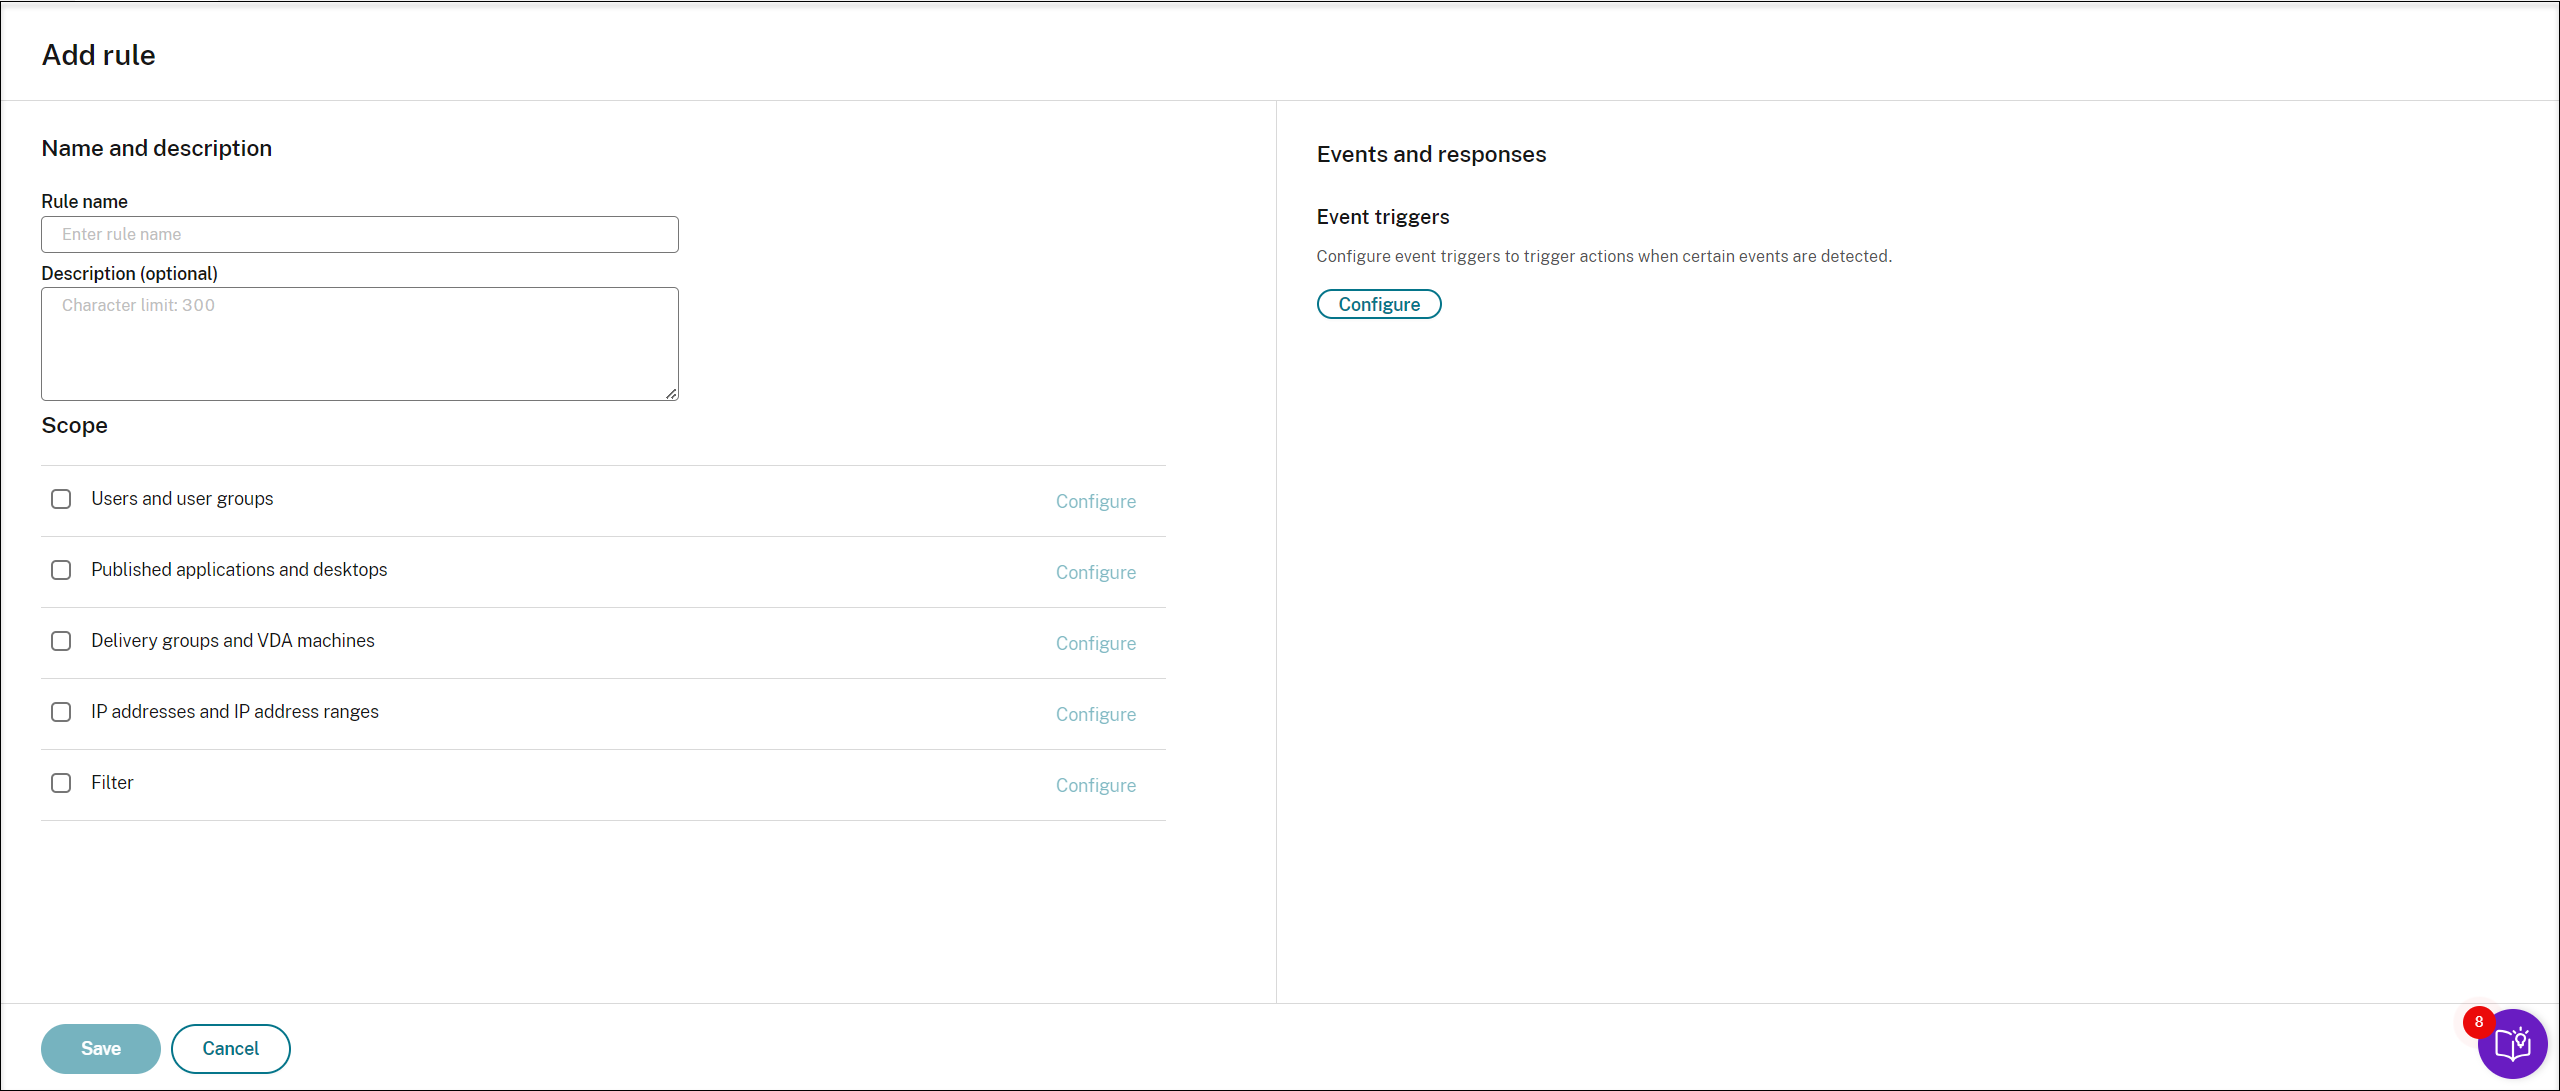Click the Scope section heading
Screen dimensions: 2560x1091
pos(75,425)
